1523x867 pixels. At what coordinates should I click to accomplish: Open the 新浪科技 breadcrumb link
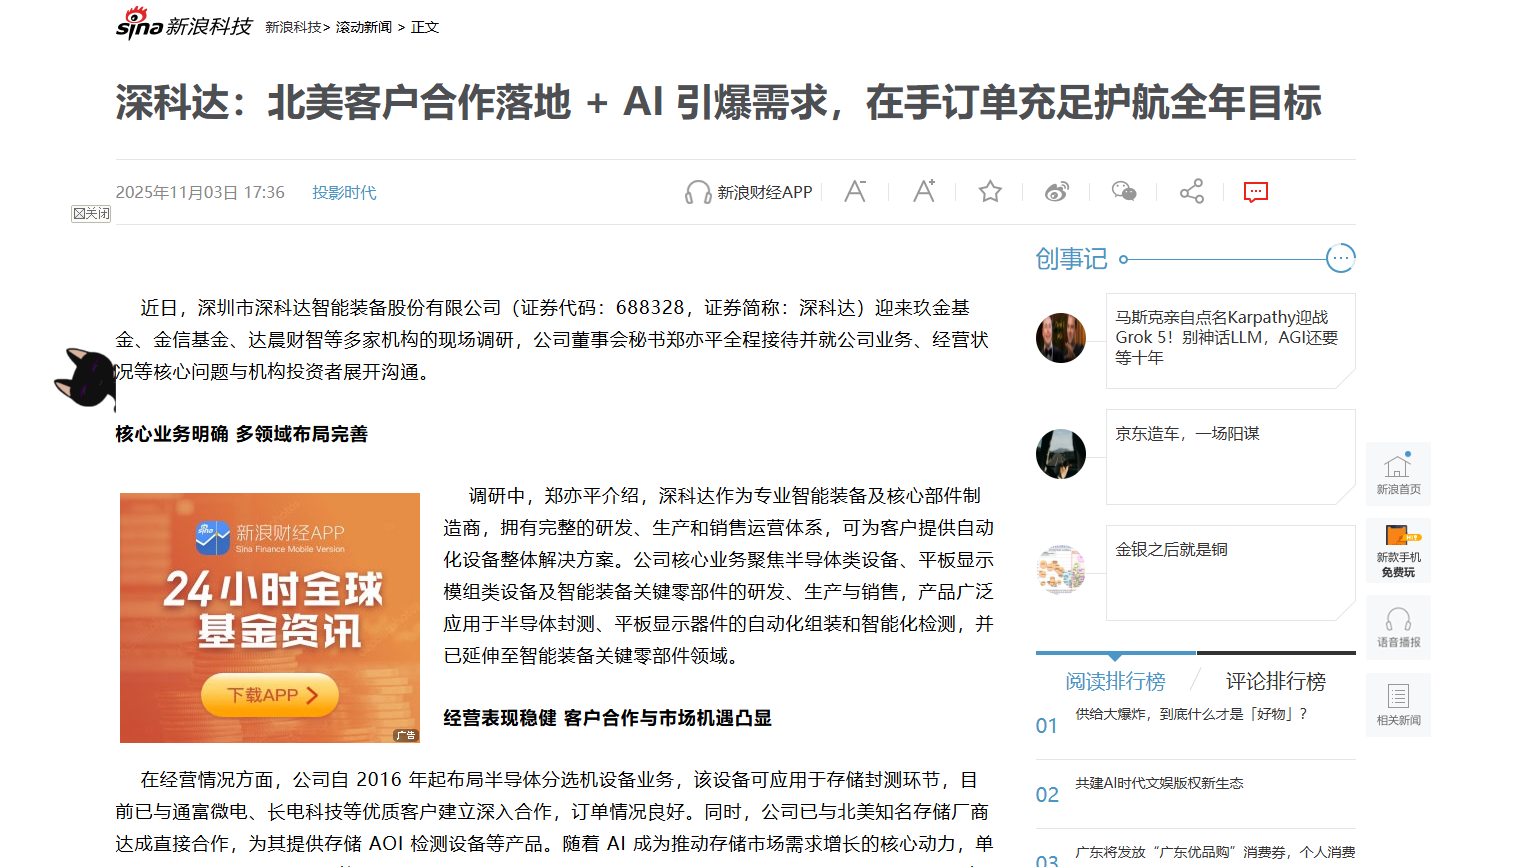(x=294, y=27)
